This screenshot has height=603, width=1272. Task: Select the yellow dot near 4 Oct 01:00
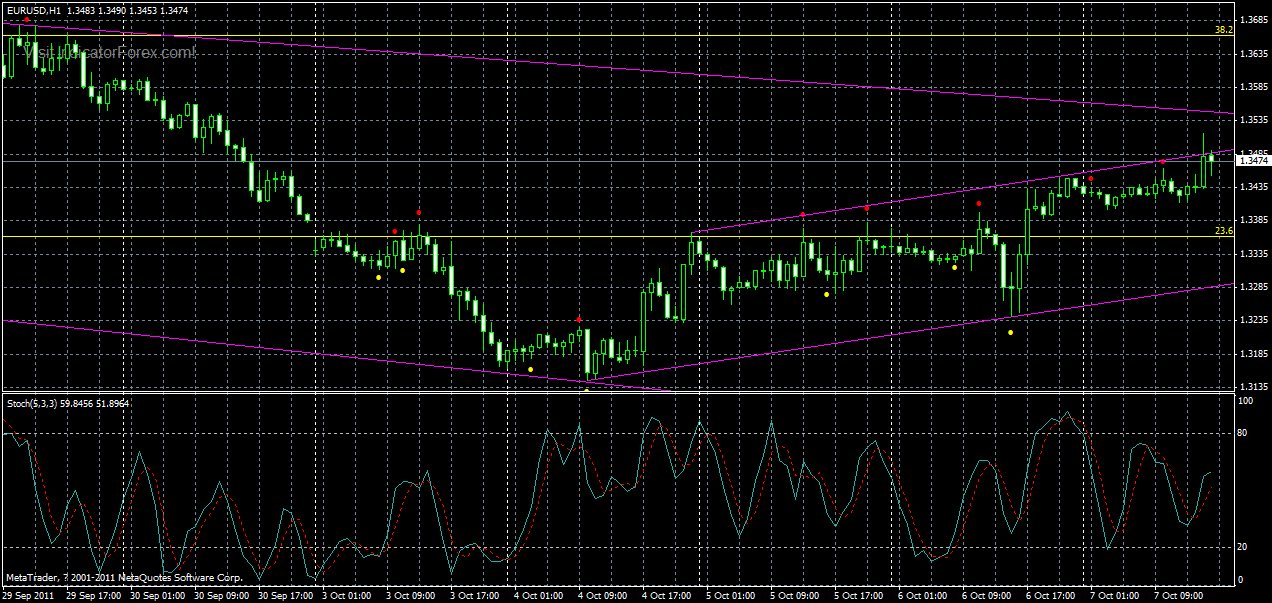click(x=530, y=367)
